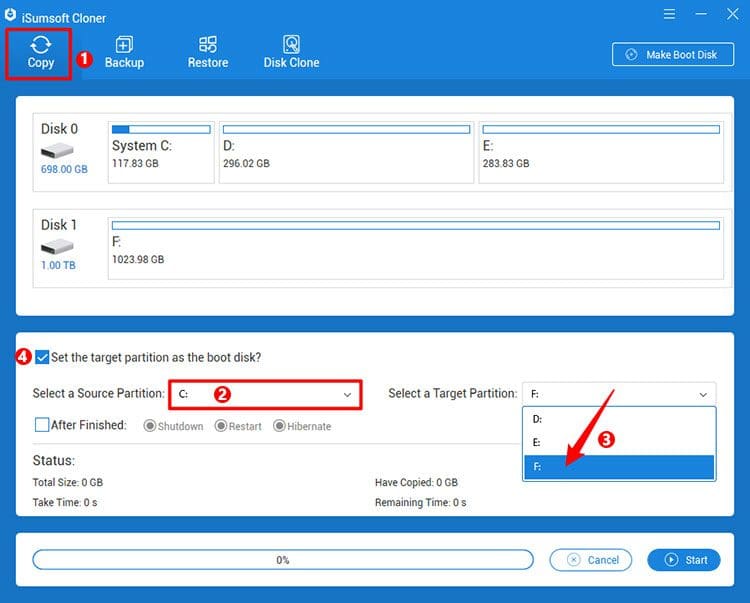Click the 0% progress bar
Image resolution: width=750 pixels, height=603 pixels.
(x=283, y=559)
